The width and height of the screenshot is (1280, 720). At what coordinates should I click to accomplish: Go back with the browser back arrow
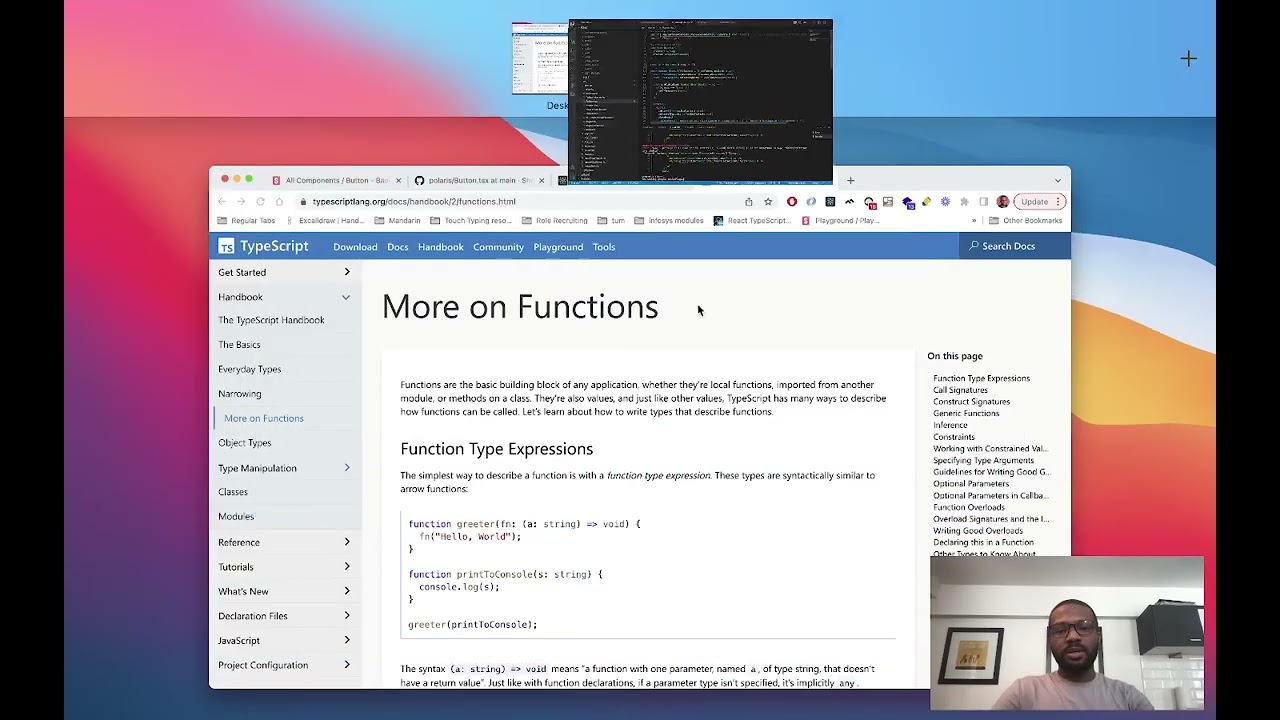tap(222, 202)
